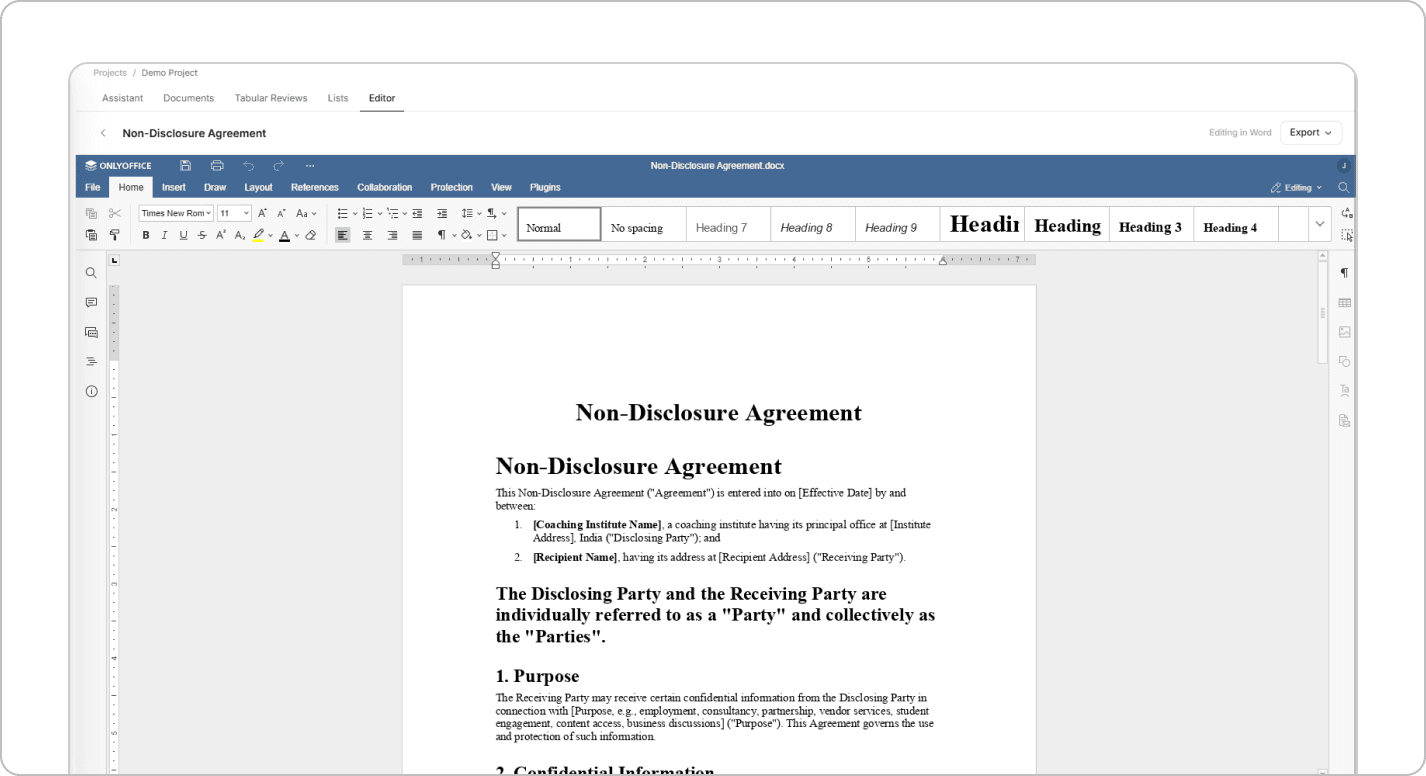The width and height of the screenshot is (1426, 776).
Task: Open paragraph settings in right sidebar
Action: (1345, 273)
